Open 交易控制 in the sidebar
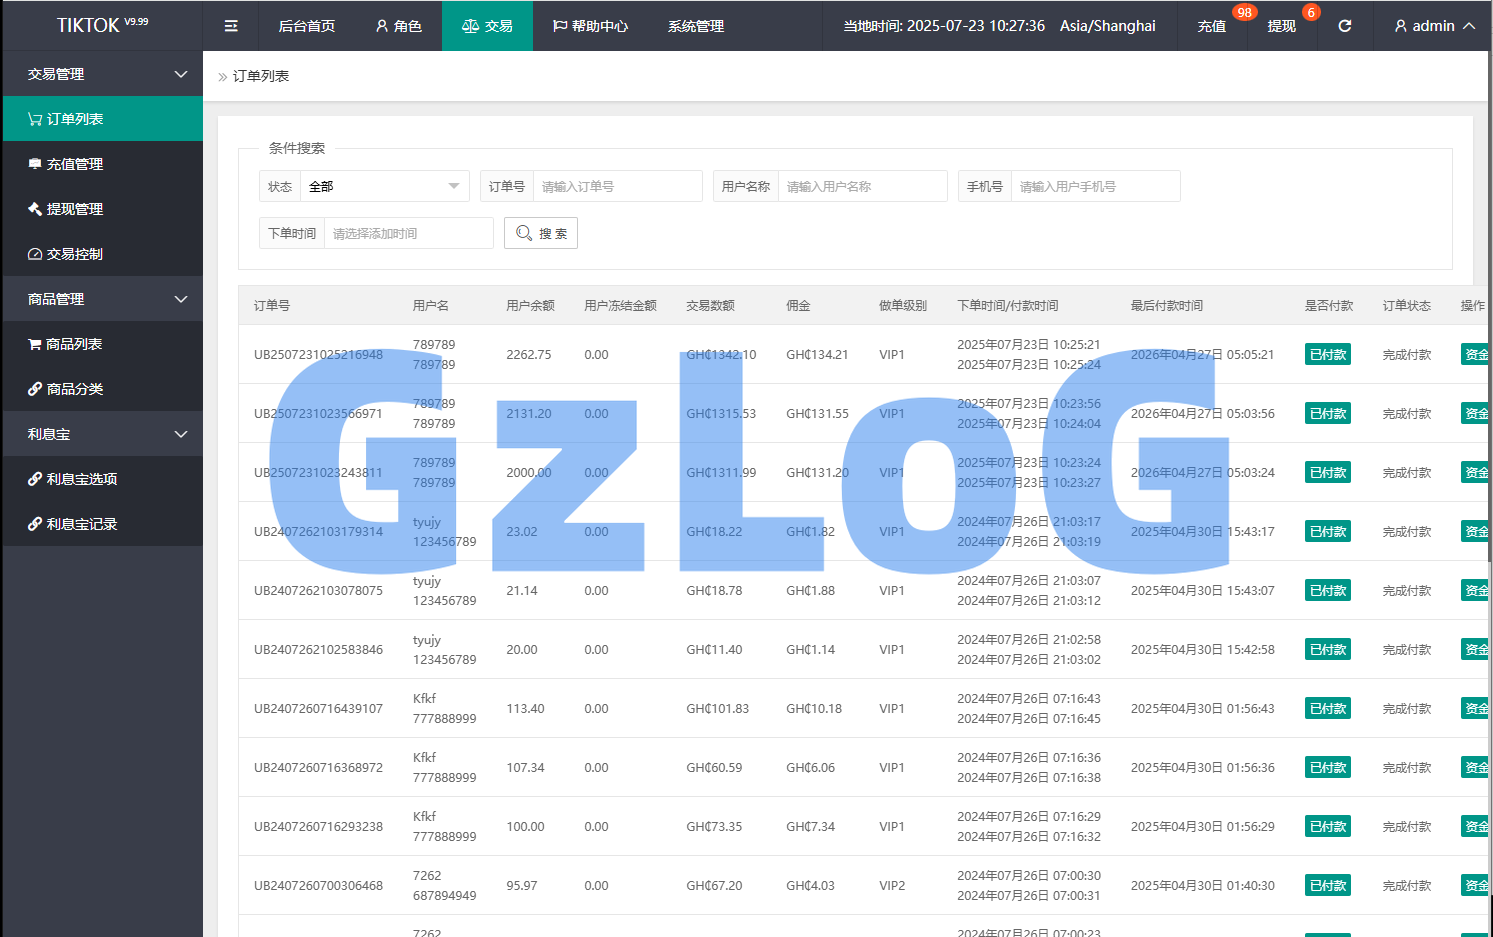This screenshot has width=1493, height=937. (102, 254)
